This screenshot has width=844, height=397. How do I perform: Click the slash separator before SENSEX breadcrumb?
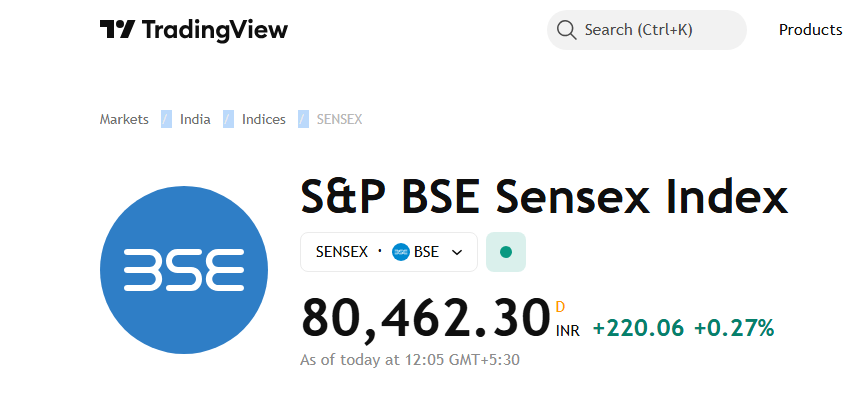pyautogui.click(x=304, y=119)
